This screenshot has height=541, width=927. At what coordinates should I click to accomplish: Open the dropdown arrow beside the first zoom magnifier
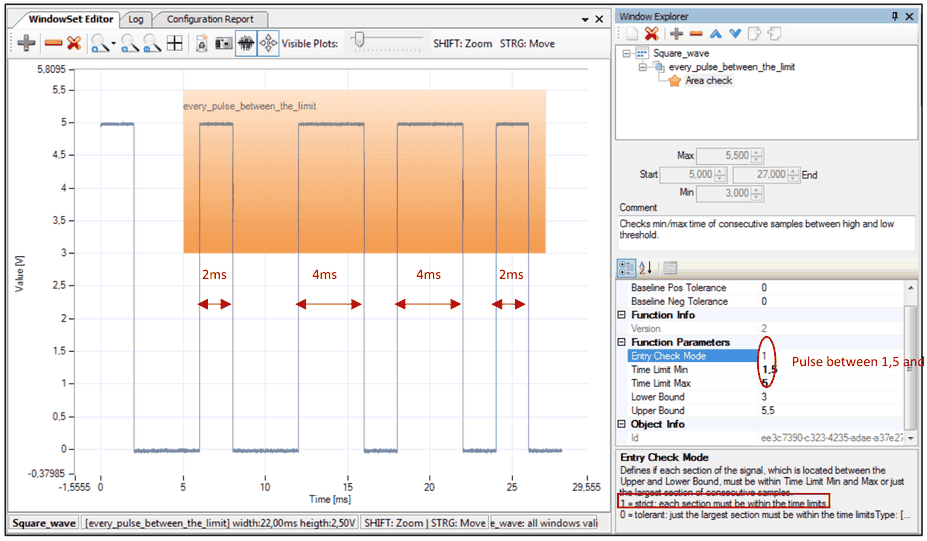[114, 43]
